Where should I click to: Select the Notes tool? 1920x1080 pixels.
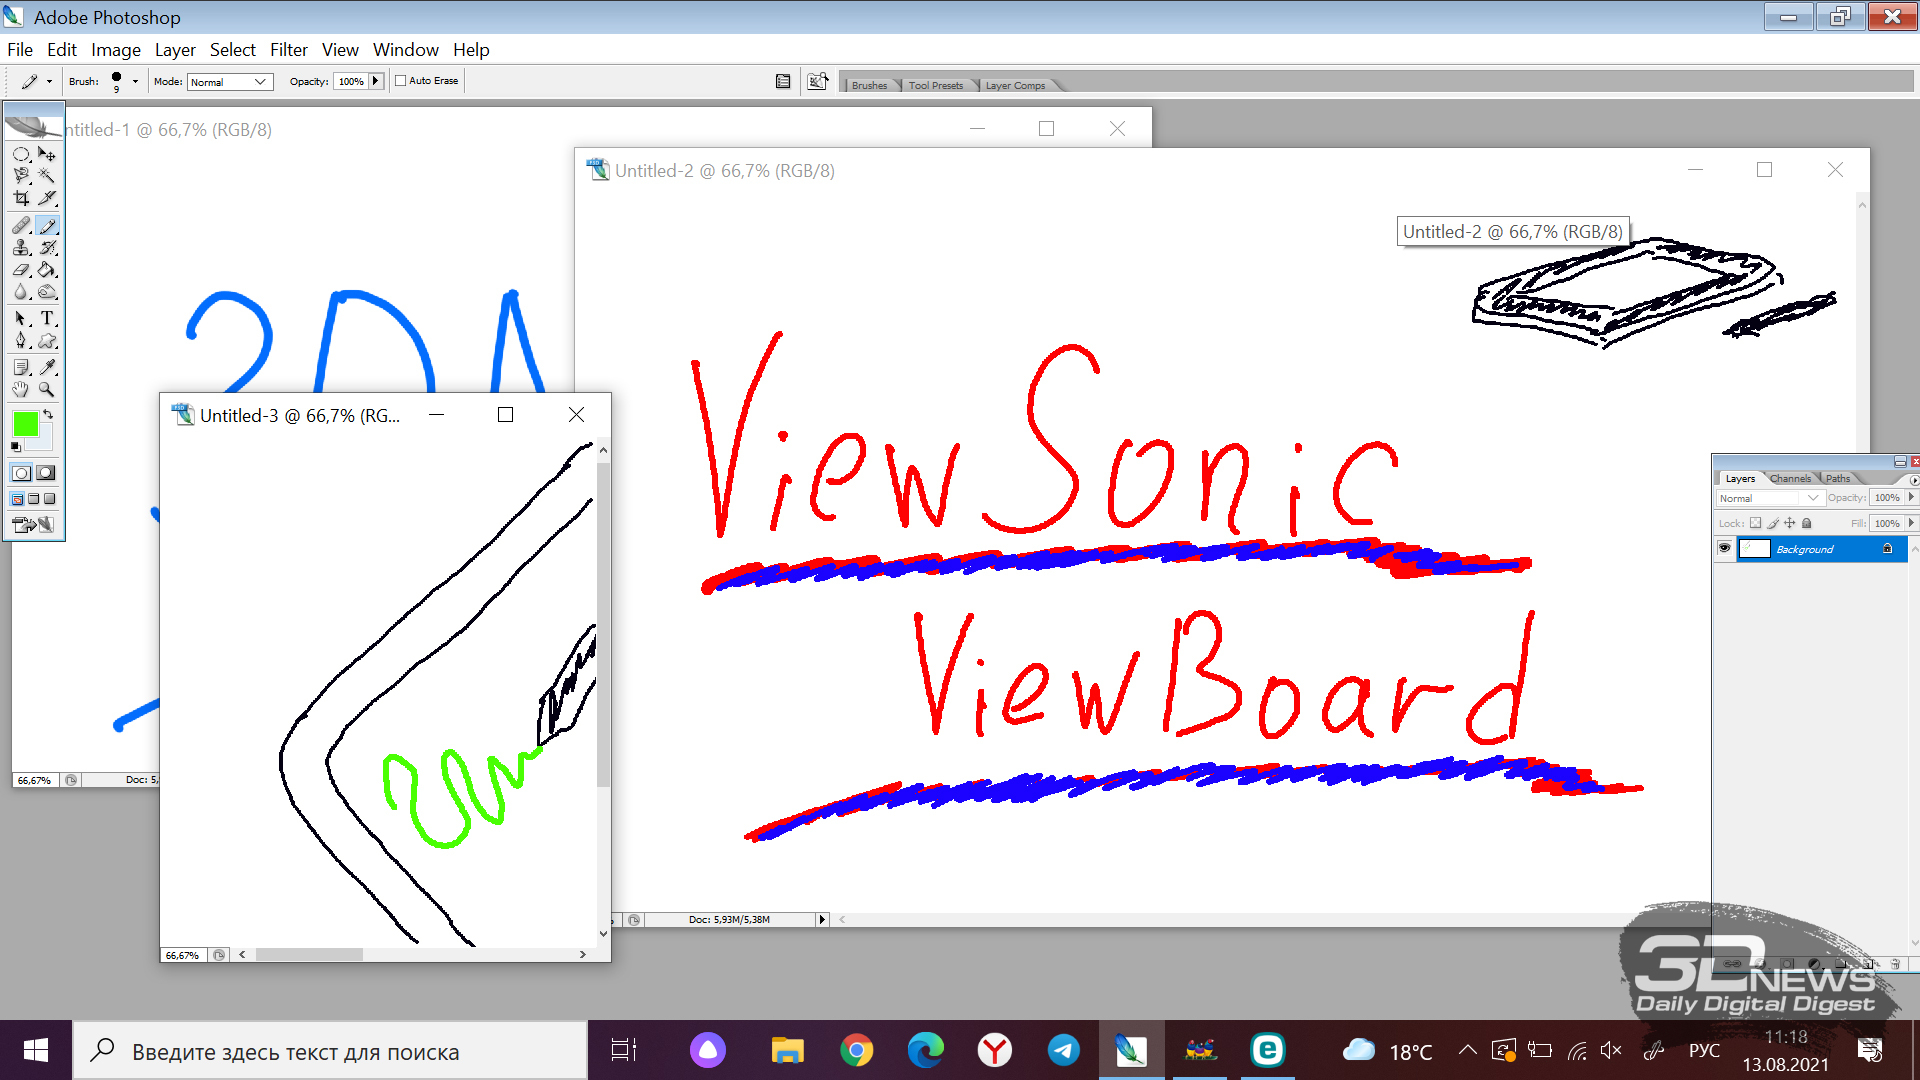point(21,367)
